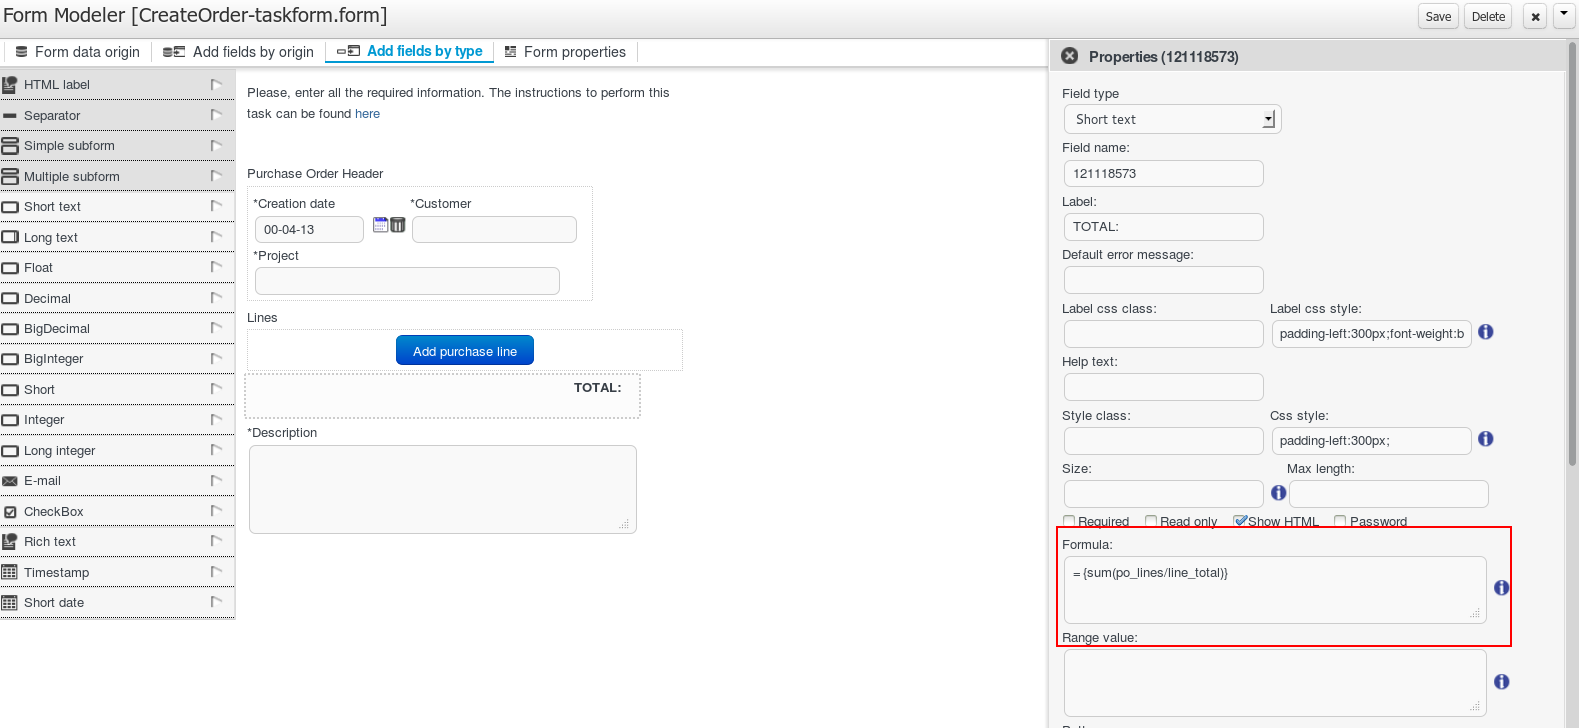Follow the 'here' instructions link
Screen dimensions: 1579x728
[x=367, y=114]
